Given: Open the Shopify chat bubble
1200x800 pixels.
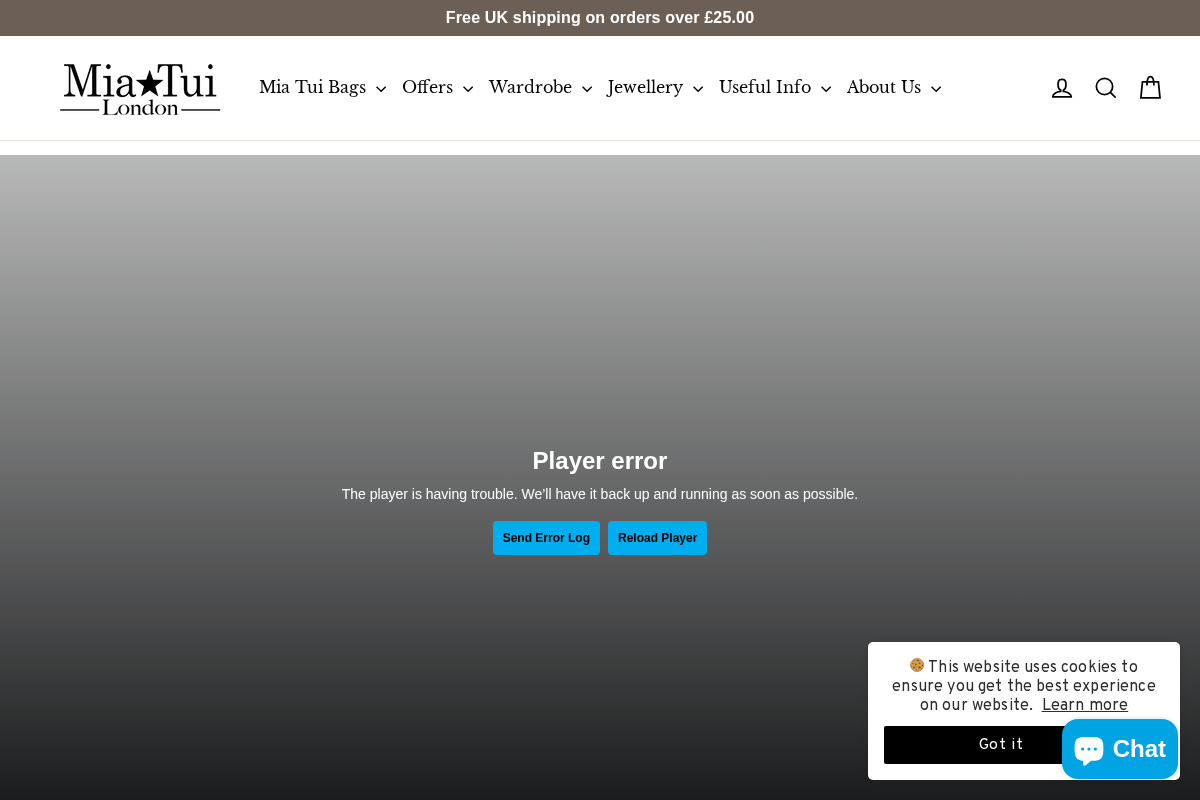Looking at the screenshot, I should 1119,748.
